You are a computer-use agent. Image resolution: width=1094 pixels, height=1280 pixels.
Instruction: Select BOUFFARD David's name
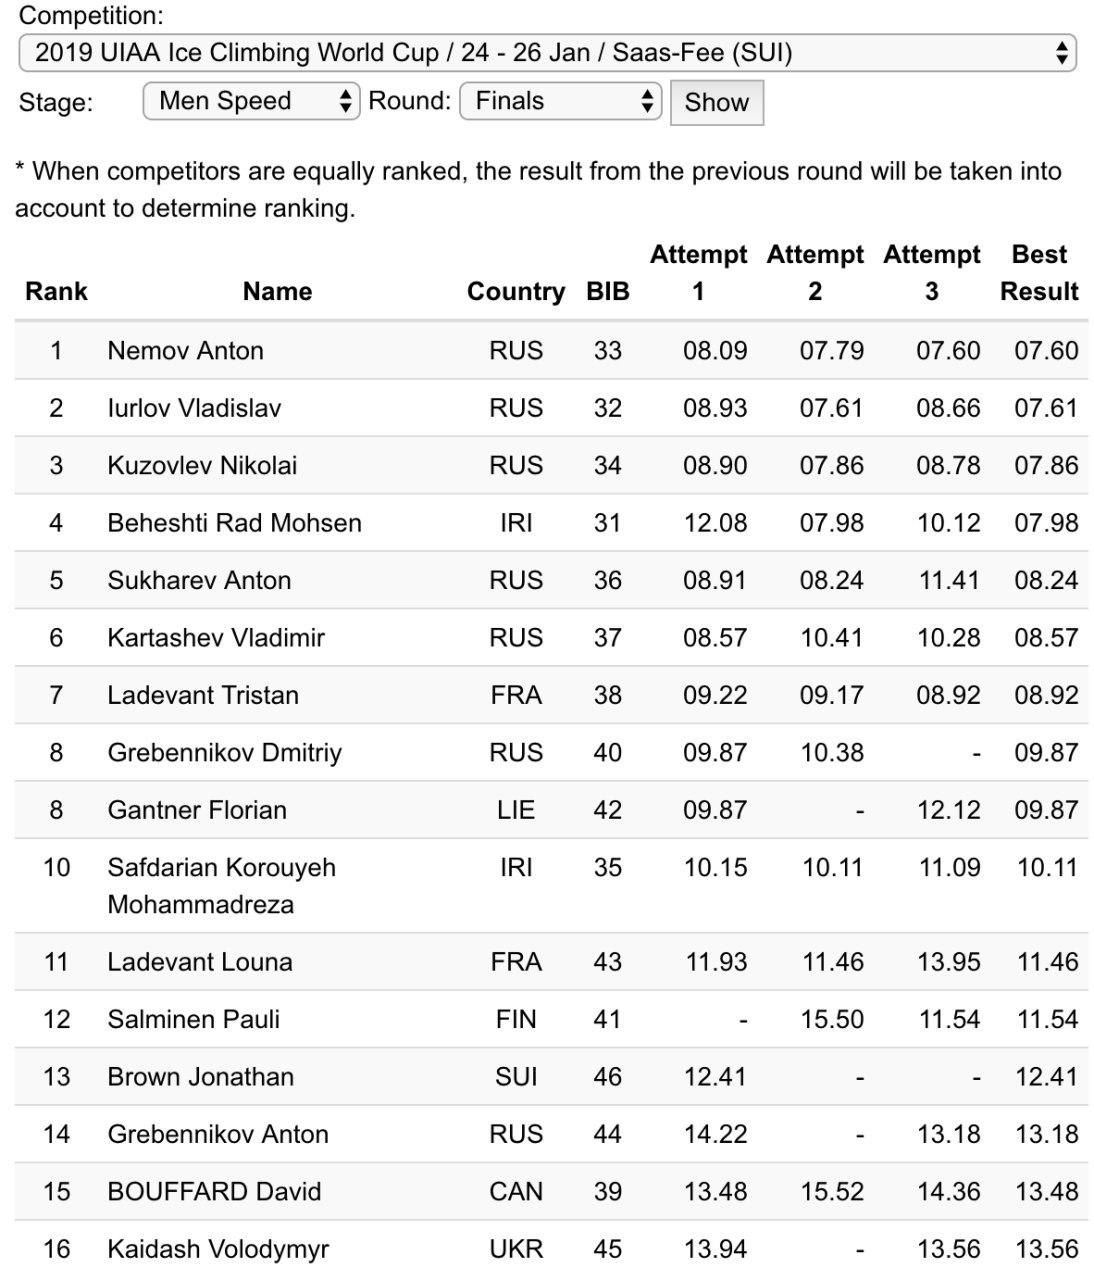(214, 1192)
